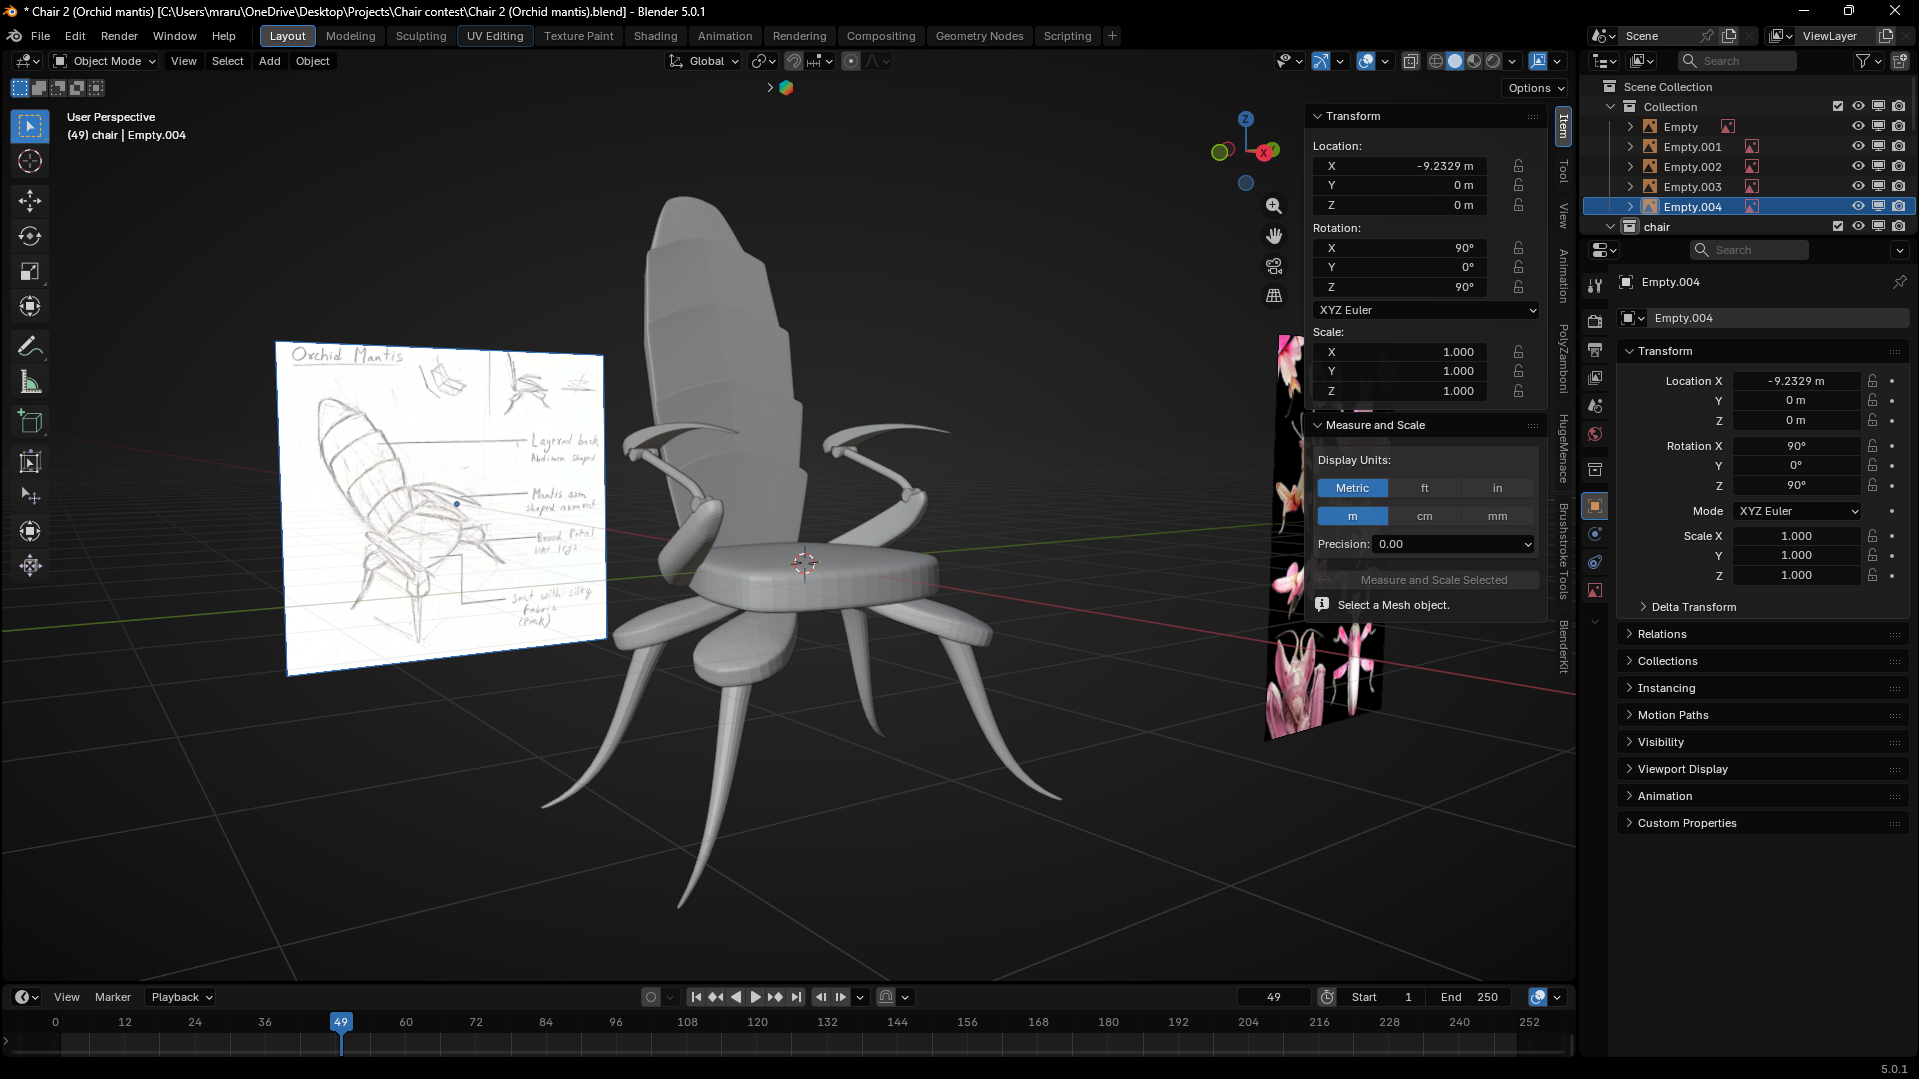Select the Rotate tool
The width and height of the screenshot is (1919, 1079).
[30, 236]
